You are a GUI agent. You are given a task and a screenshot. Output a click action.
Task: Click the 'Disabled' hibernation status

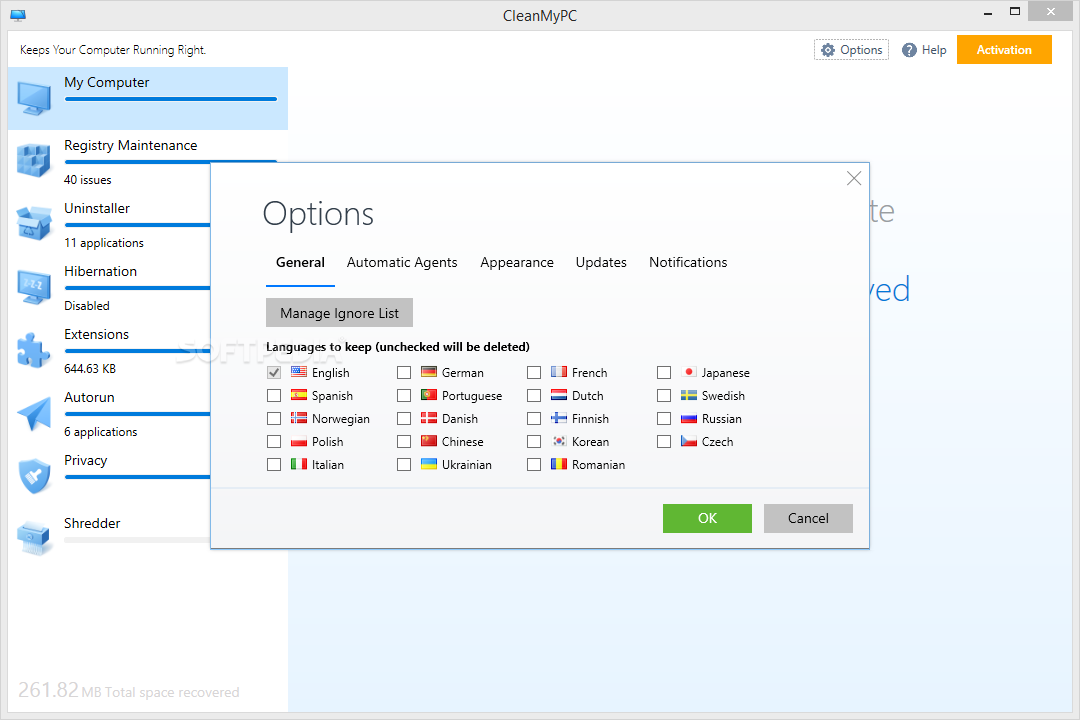click(x=87, y=306)
